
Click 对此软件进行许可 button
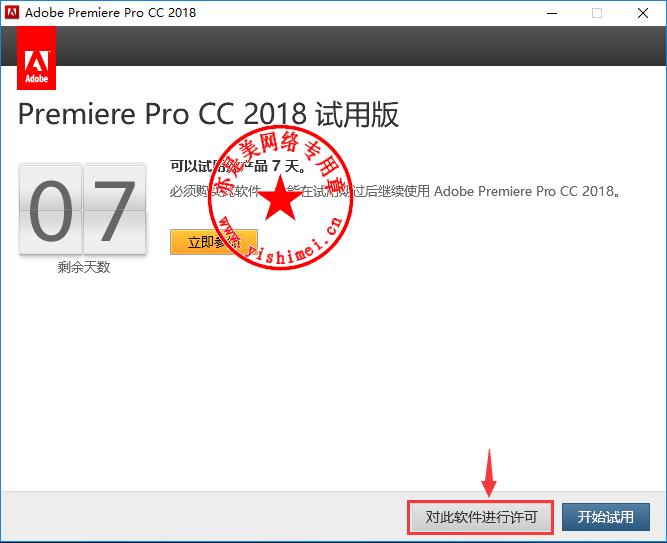point(481,517)
